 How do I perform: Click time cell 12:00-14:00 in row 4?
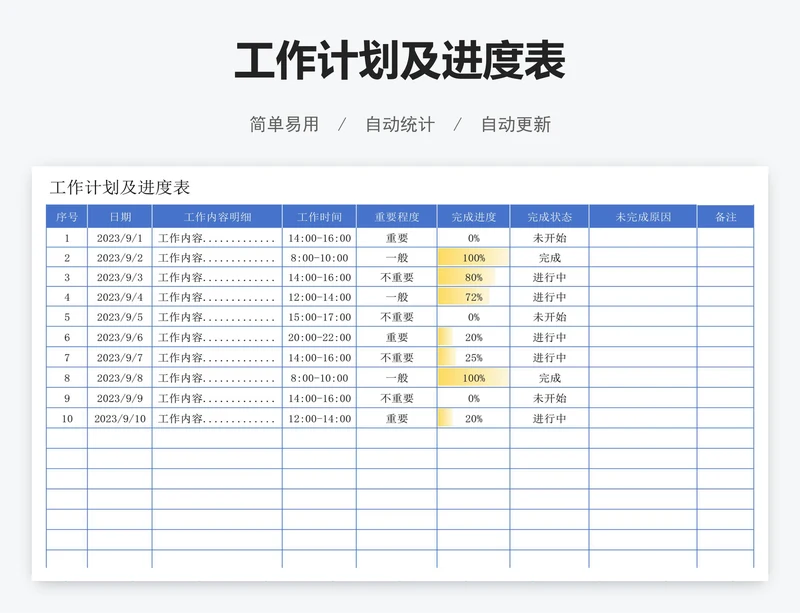click(x=319, y=297)
